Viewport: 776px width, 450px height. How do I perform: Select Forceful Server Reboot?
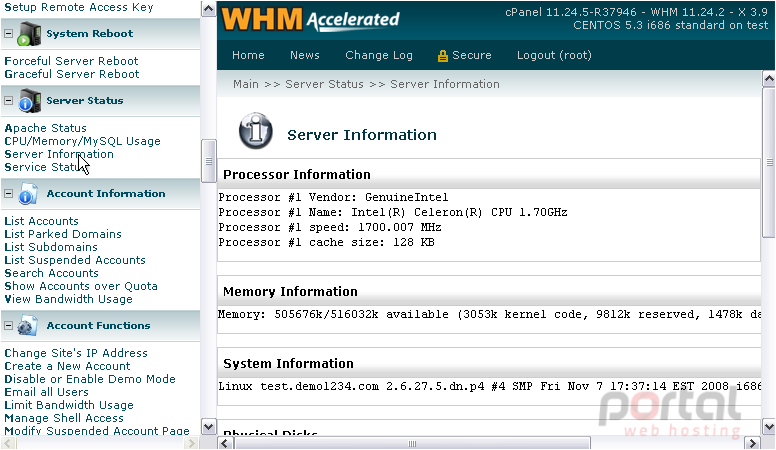click(x=71, y=61)
